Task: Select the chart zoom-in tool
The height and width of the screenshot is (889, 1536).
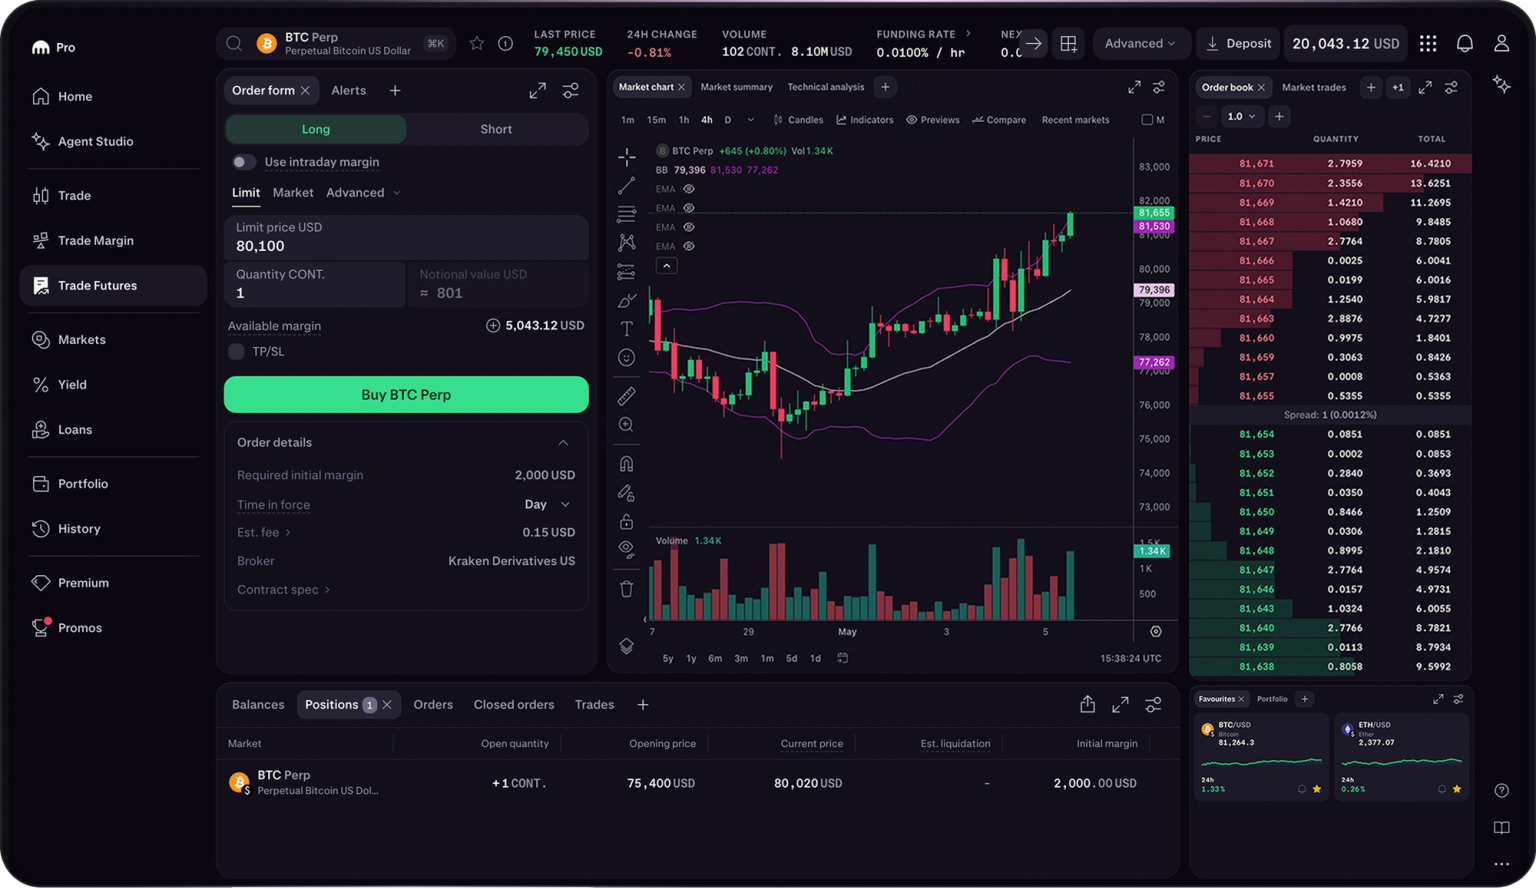Action: pos(627,425)
